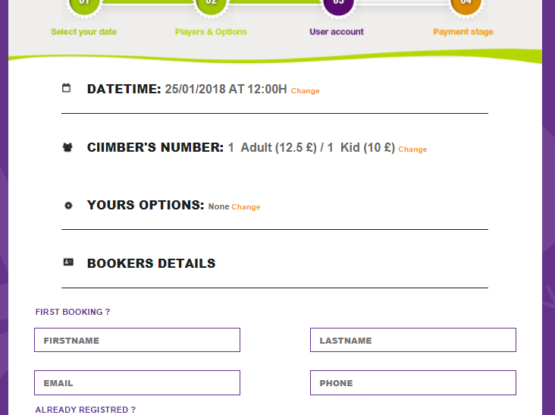Open the Payment stage step label

pyautogui.click(x=463, y=32)
